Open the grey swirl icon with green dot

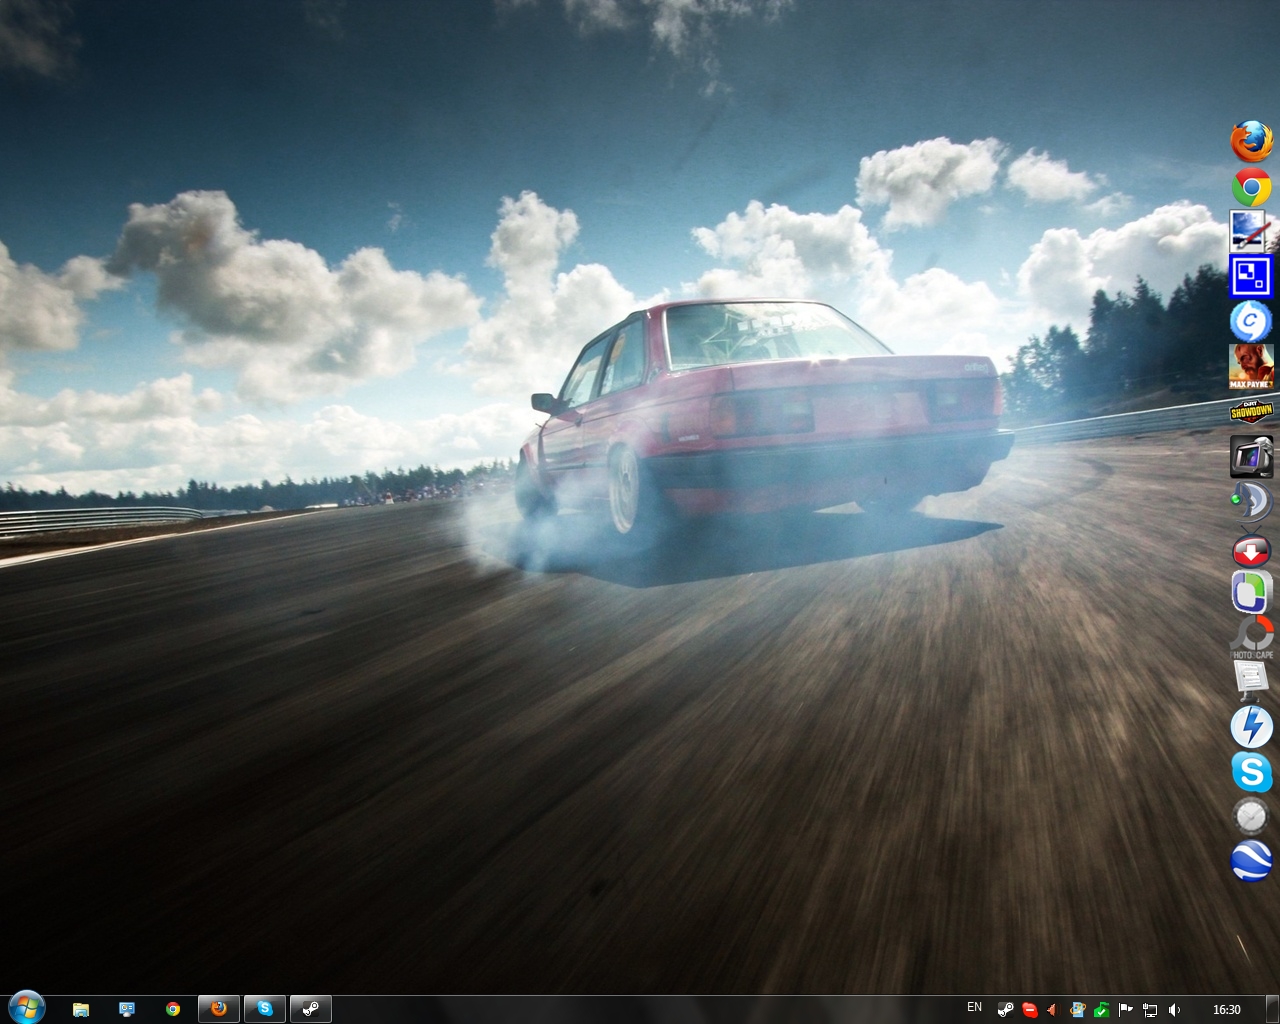(x=1251, y=500)
